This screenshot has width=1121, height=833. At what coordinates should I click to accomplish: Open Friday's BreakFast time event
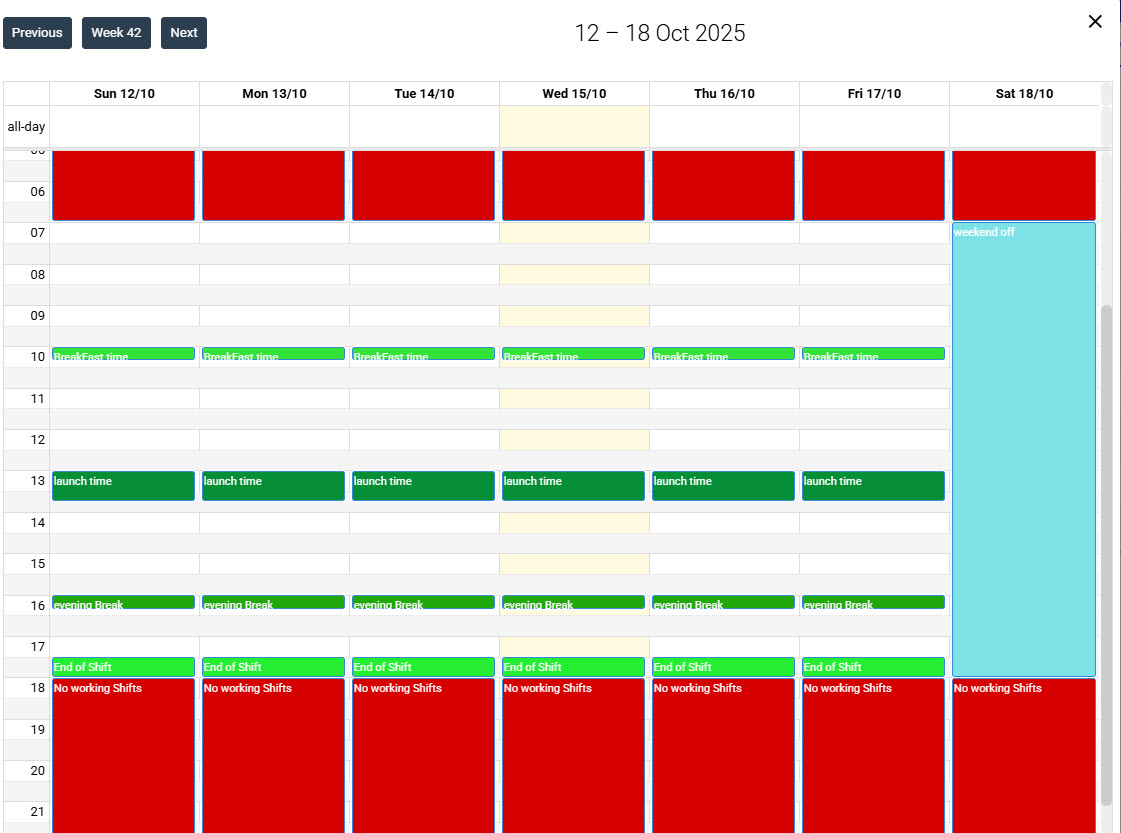tap(873, 354)
